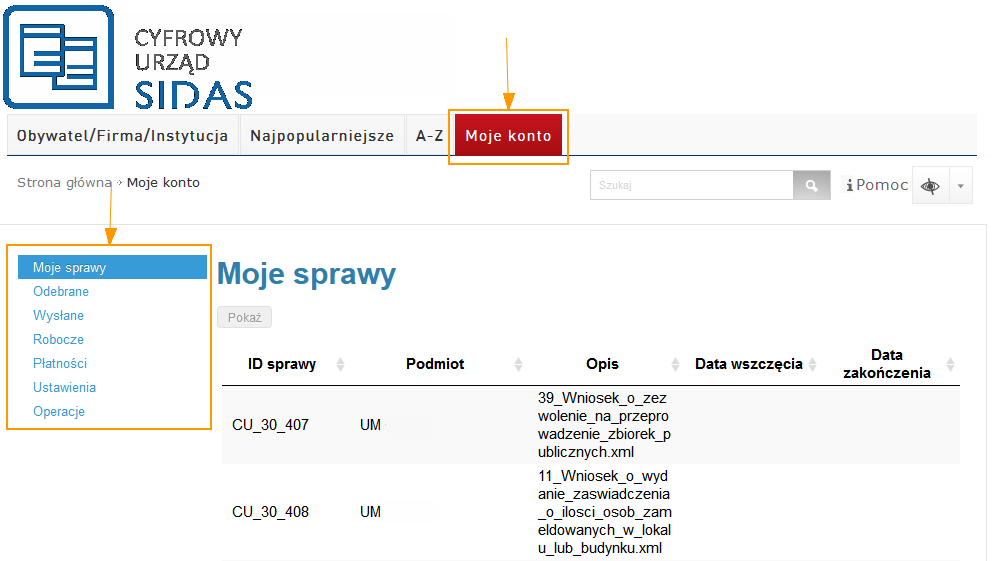Click into the Szukaj search field

coord(691,186)
